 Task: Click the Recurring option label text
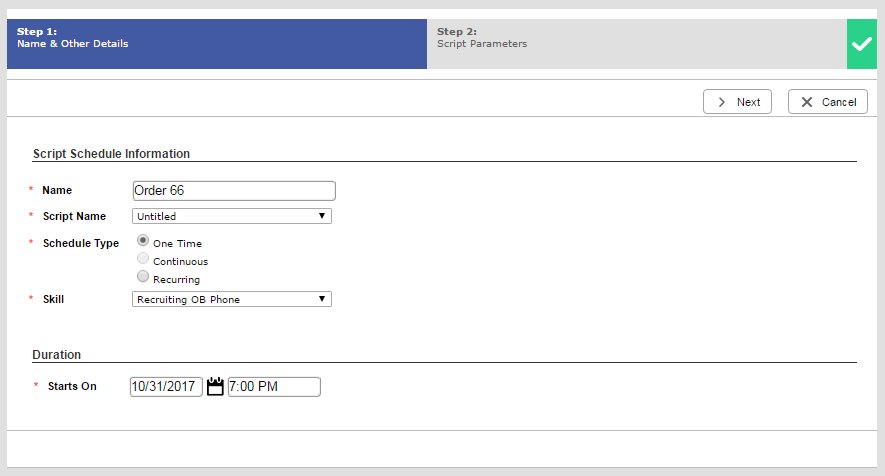(176, 280)
